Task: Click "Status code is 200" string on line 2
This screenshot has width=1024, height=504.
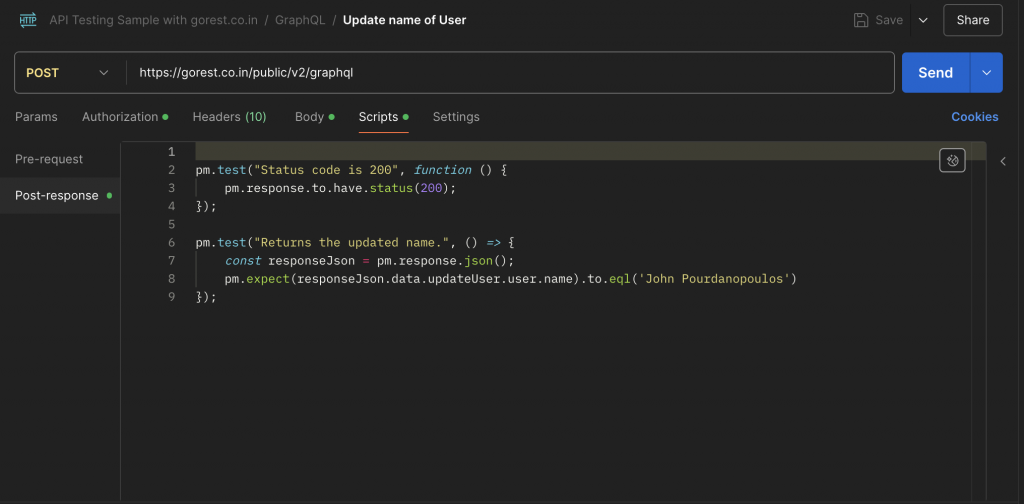Action: [327, 170]
